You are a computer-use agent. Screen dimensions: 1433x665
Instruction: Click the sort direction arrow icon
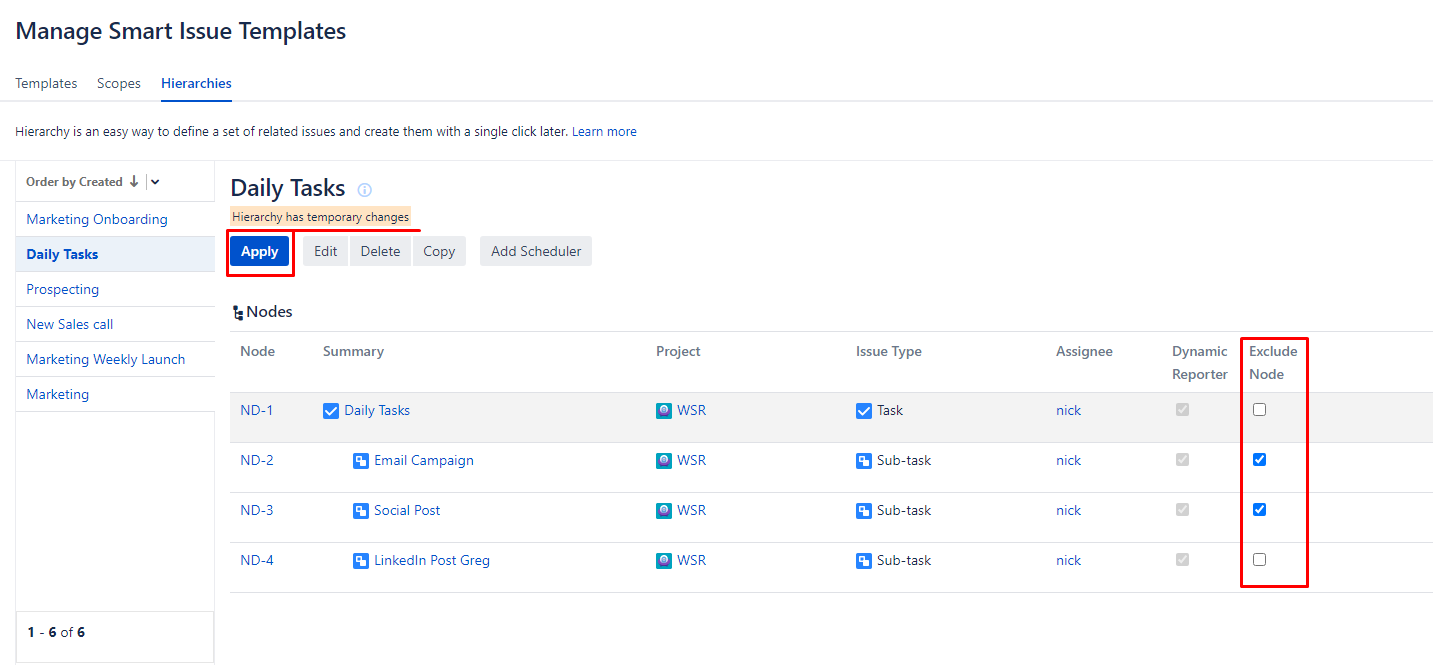[134, 182]
